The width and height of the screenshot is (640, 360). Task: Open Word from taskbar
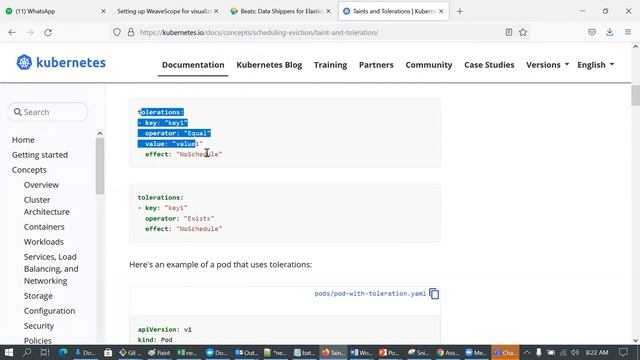361,352
